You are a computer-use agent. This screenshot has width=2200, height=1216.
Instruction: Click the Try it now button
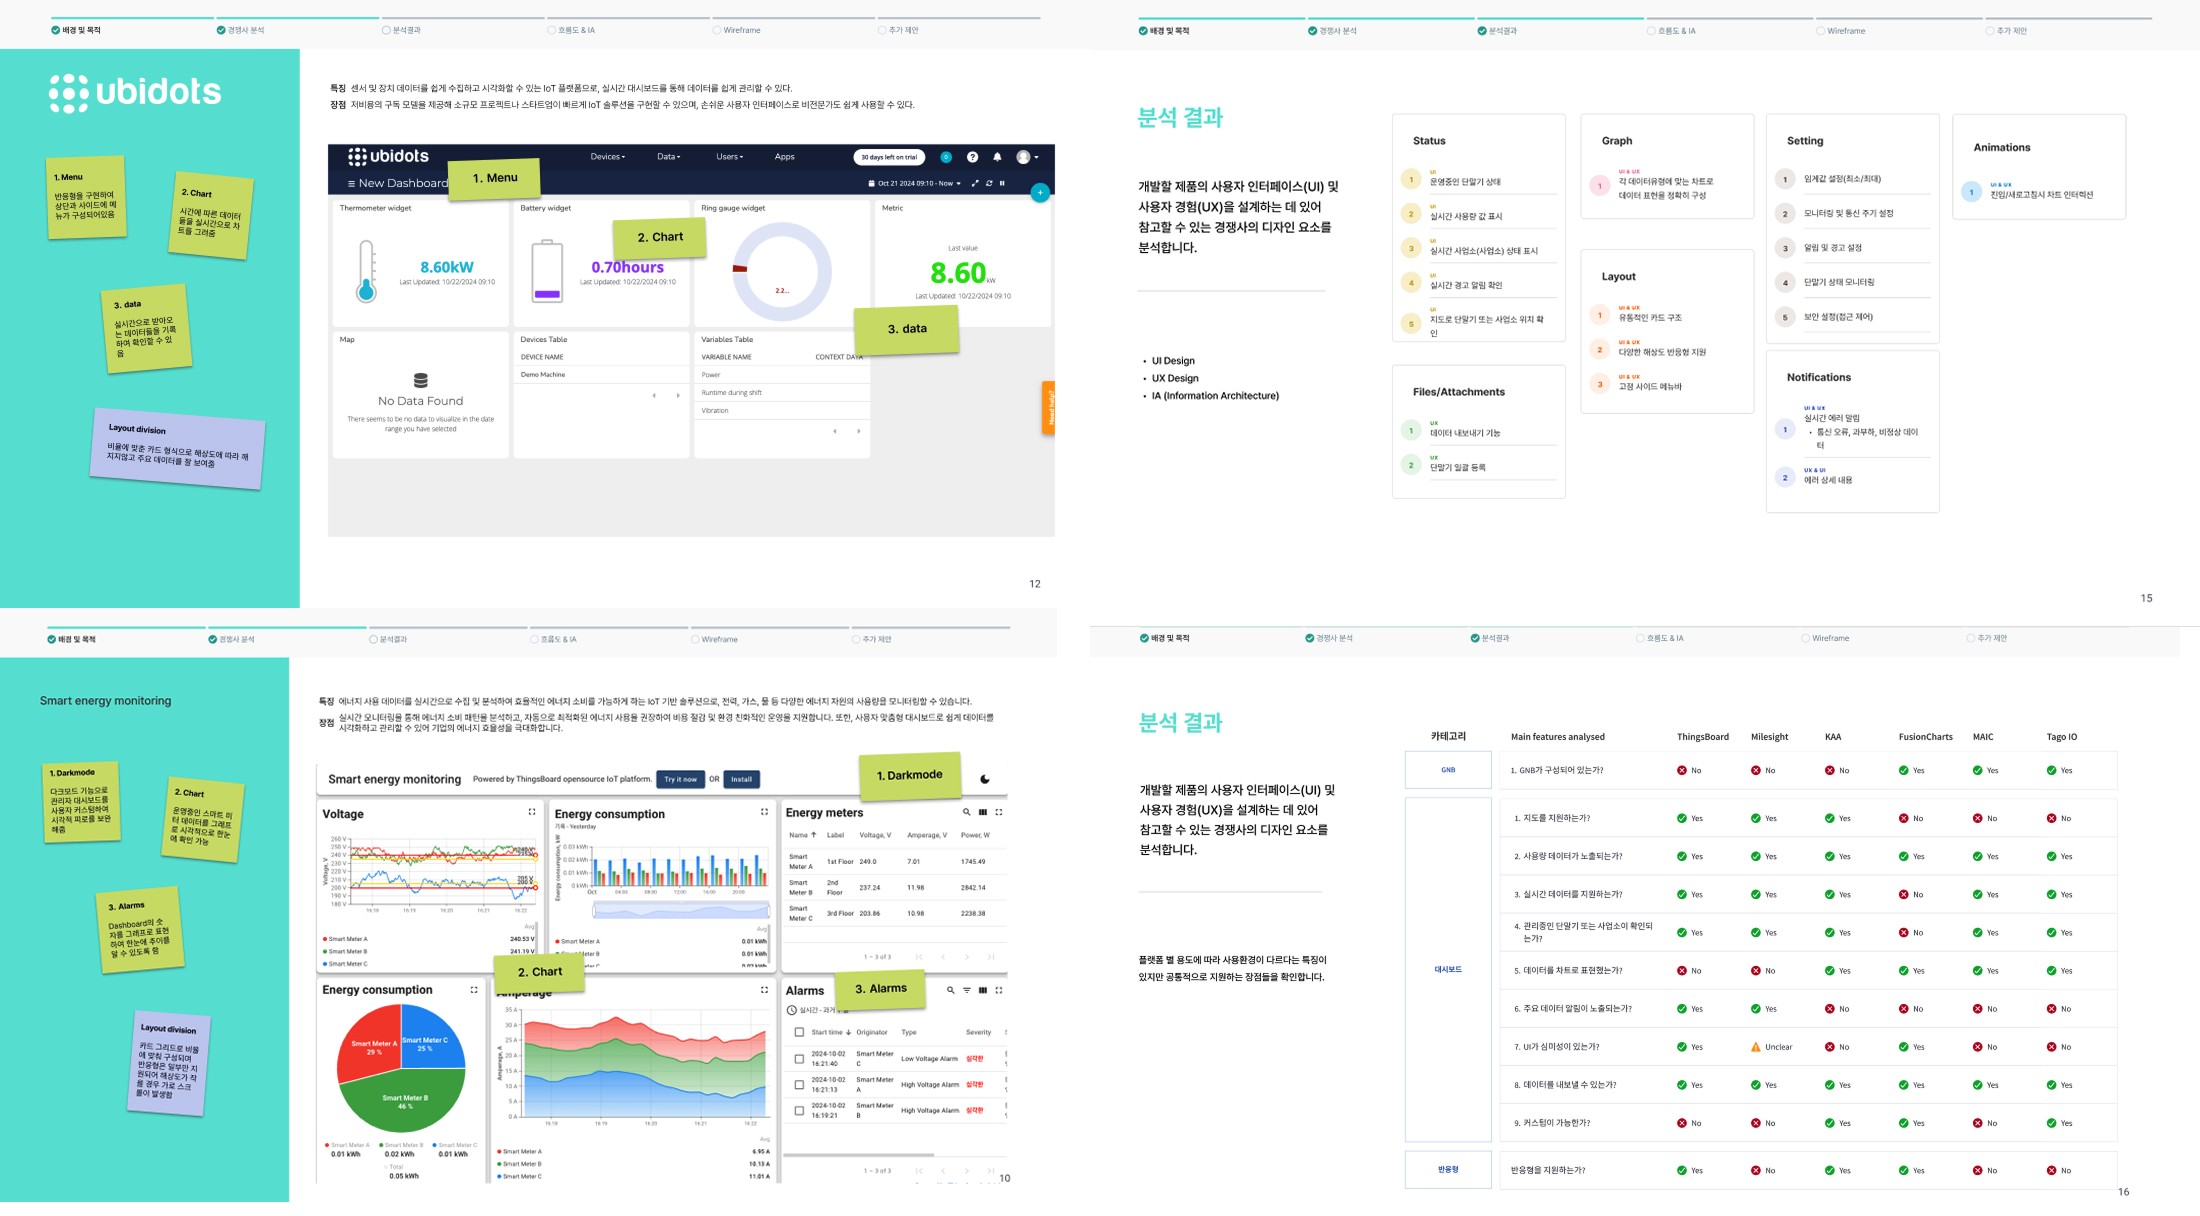(680, 779)
